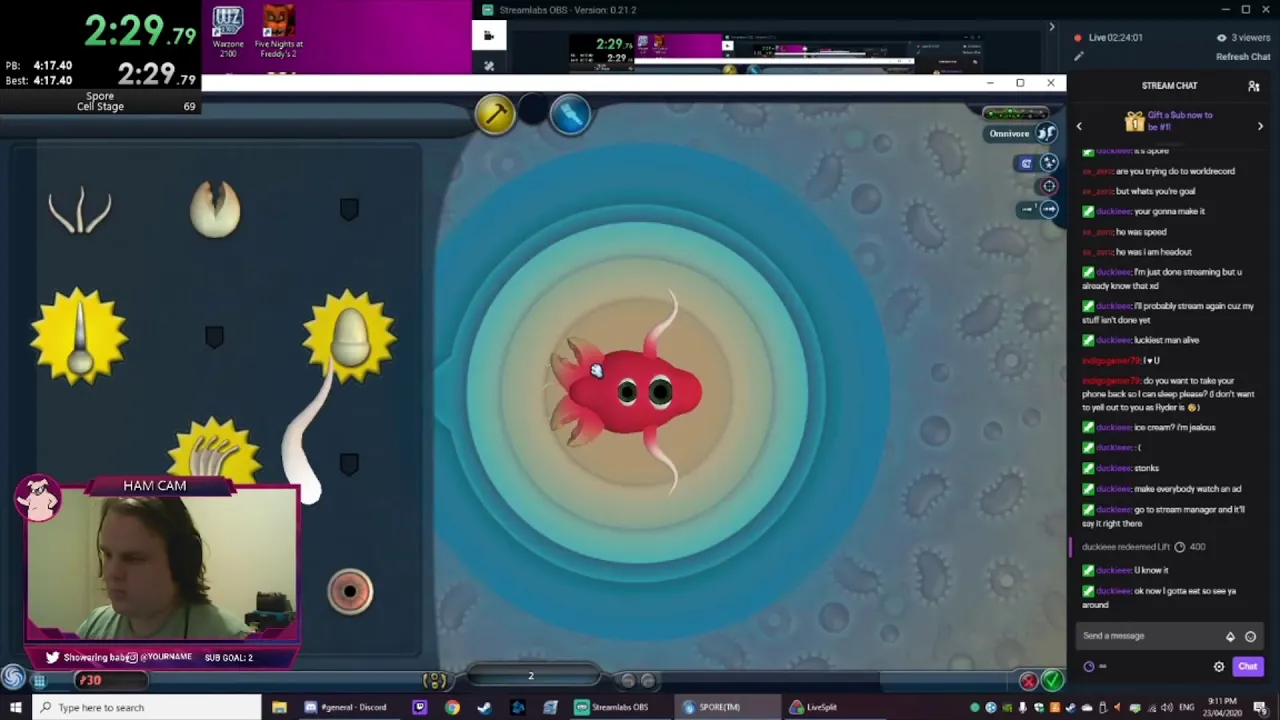The image size is (1280, 720).
Task: Select the red cell creature
Action: [x=627, y=392]
